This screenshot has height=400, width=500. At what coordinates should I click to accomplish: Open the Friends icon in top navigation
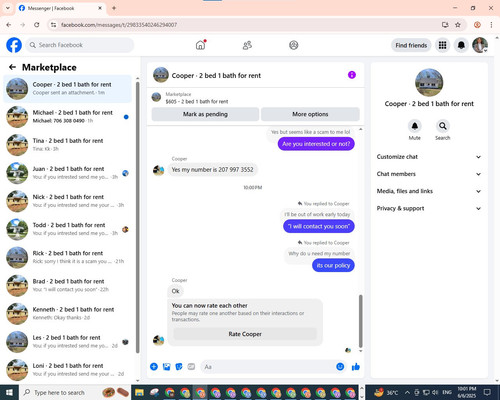click(247, 45)
